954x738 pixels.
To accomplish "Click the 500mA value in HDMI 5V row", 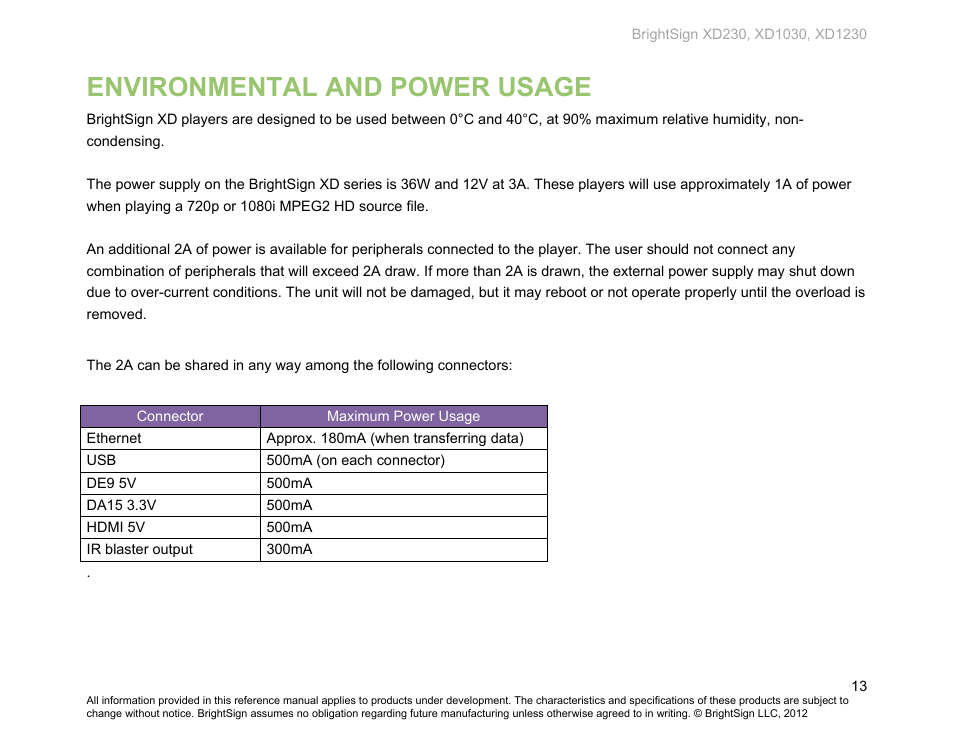I will 404,527.
